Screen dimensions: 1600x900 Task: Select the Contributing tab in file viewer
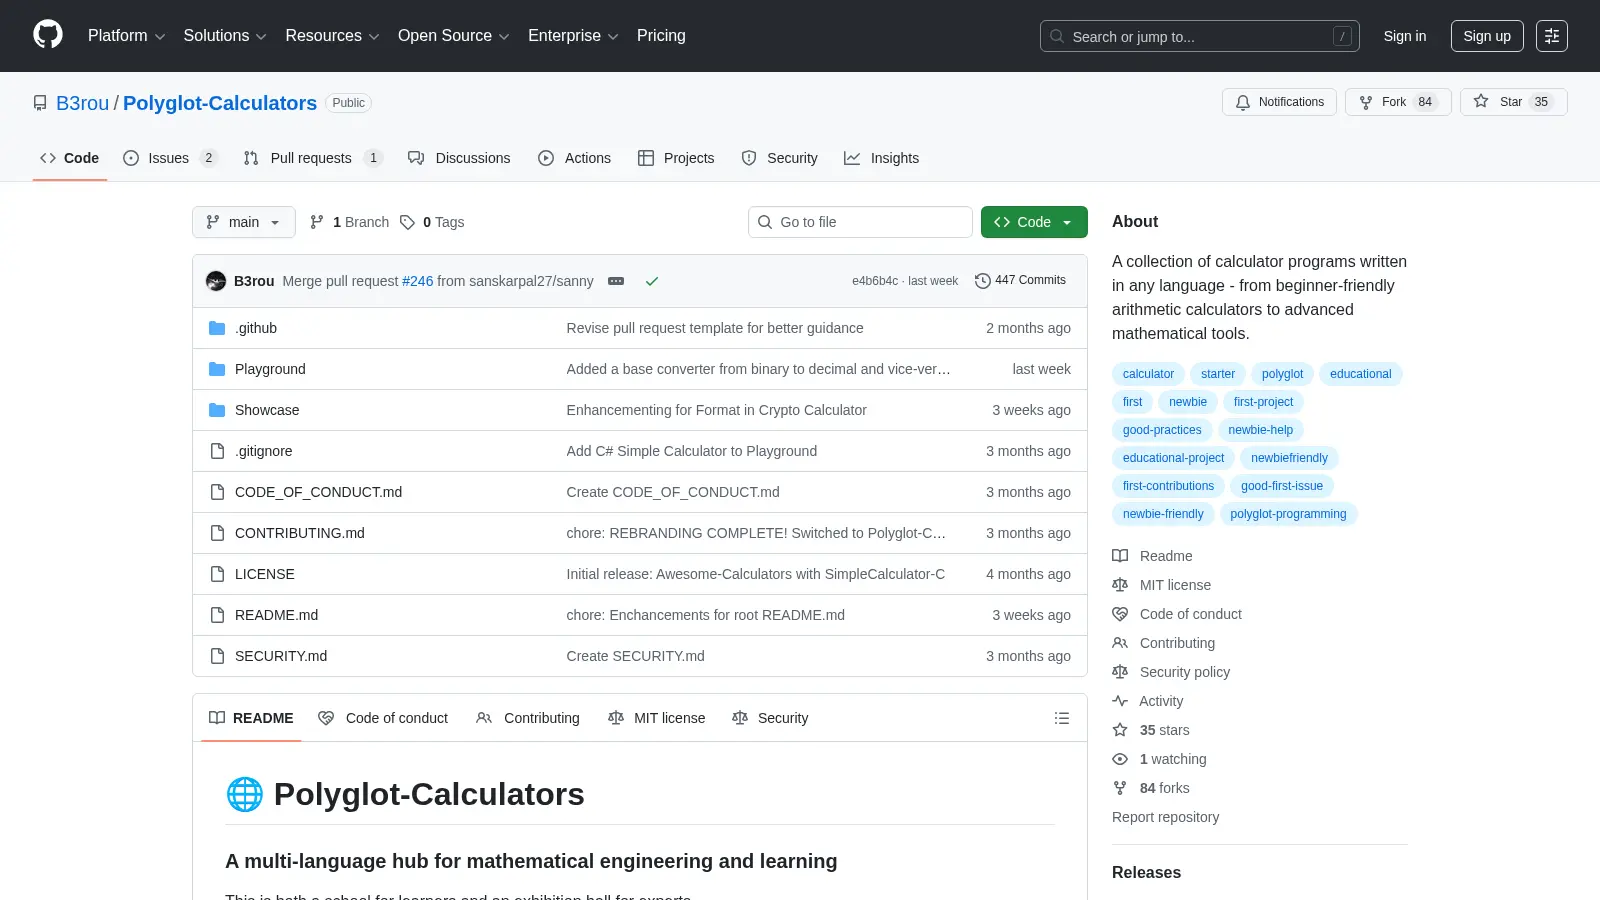(x=528, y=718)
